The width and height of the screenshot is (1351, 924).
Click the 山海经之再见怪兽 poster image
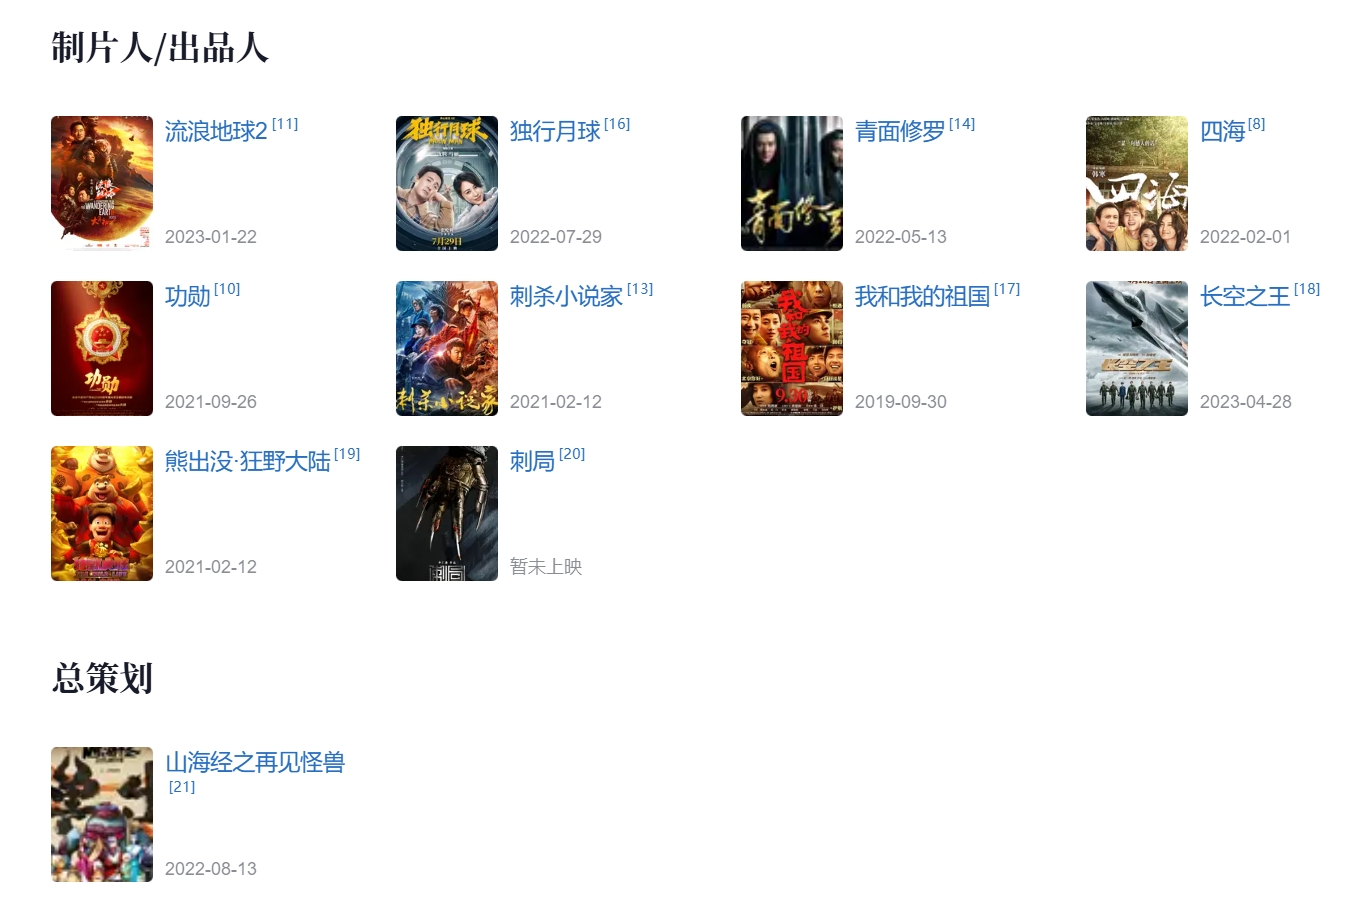point(102,814)
